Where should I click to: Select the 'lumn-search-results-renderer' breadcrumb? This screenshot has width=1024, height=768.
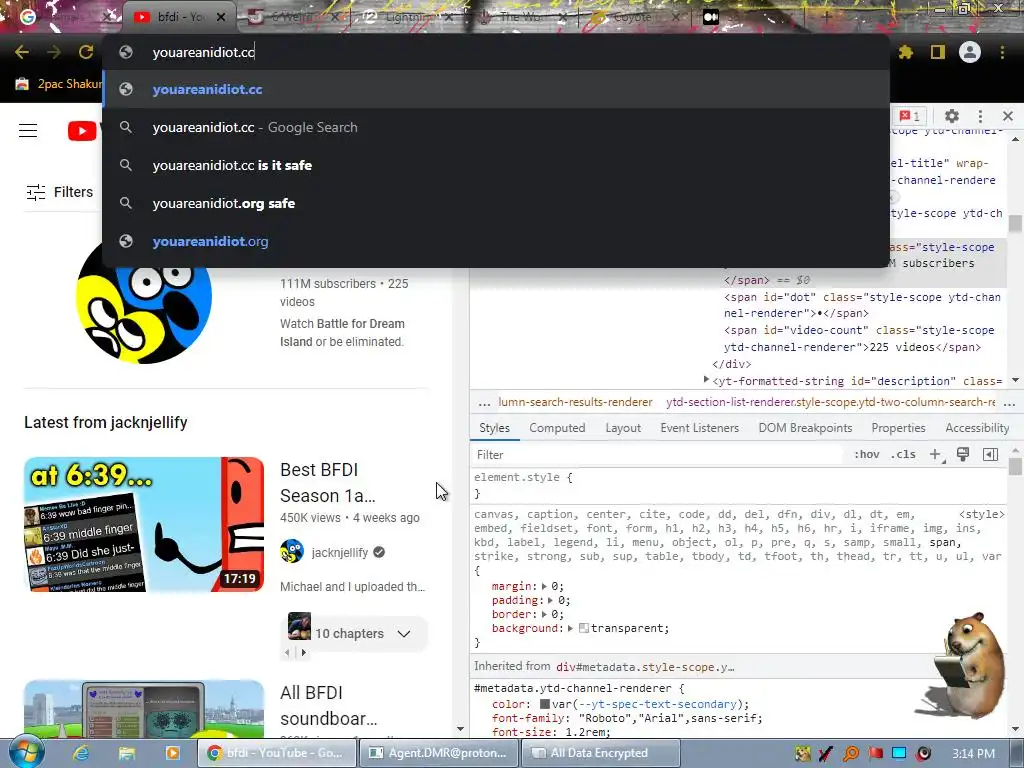(575, 402)
